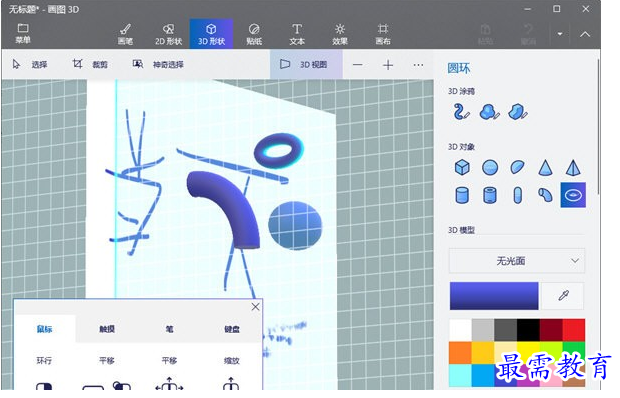Click the greyed-out paste clipboard icon

pos(485,30)
